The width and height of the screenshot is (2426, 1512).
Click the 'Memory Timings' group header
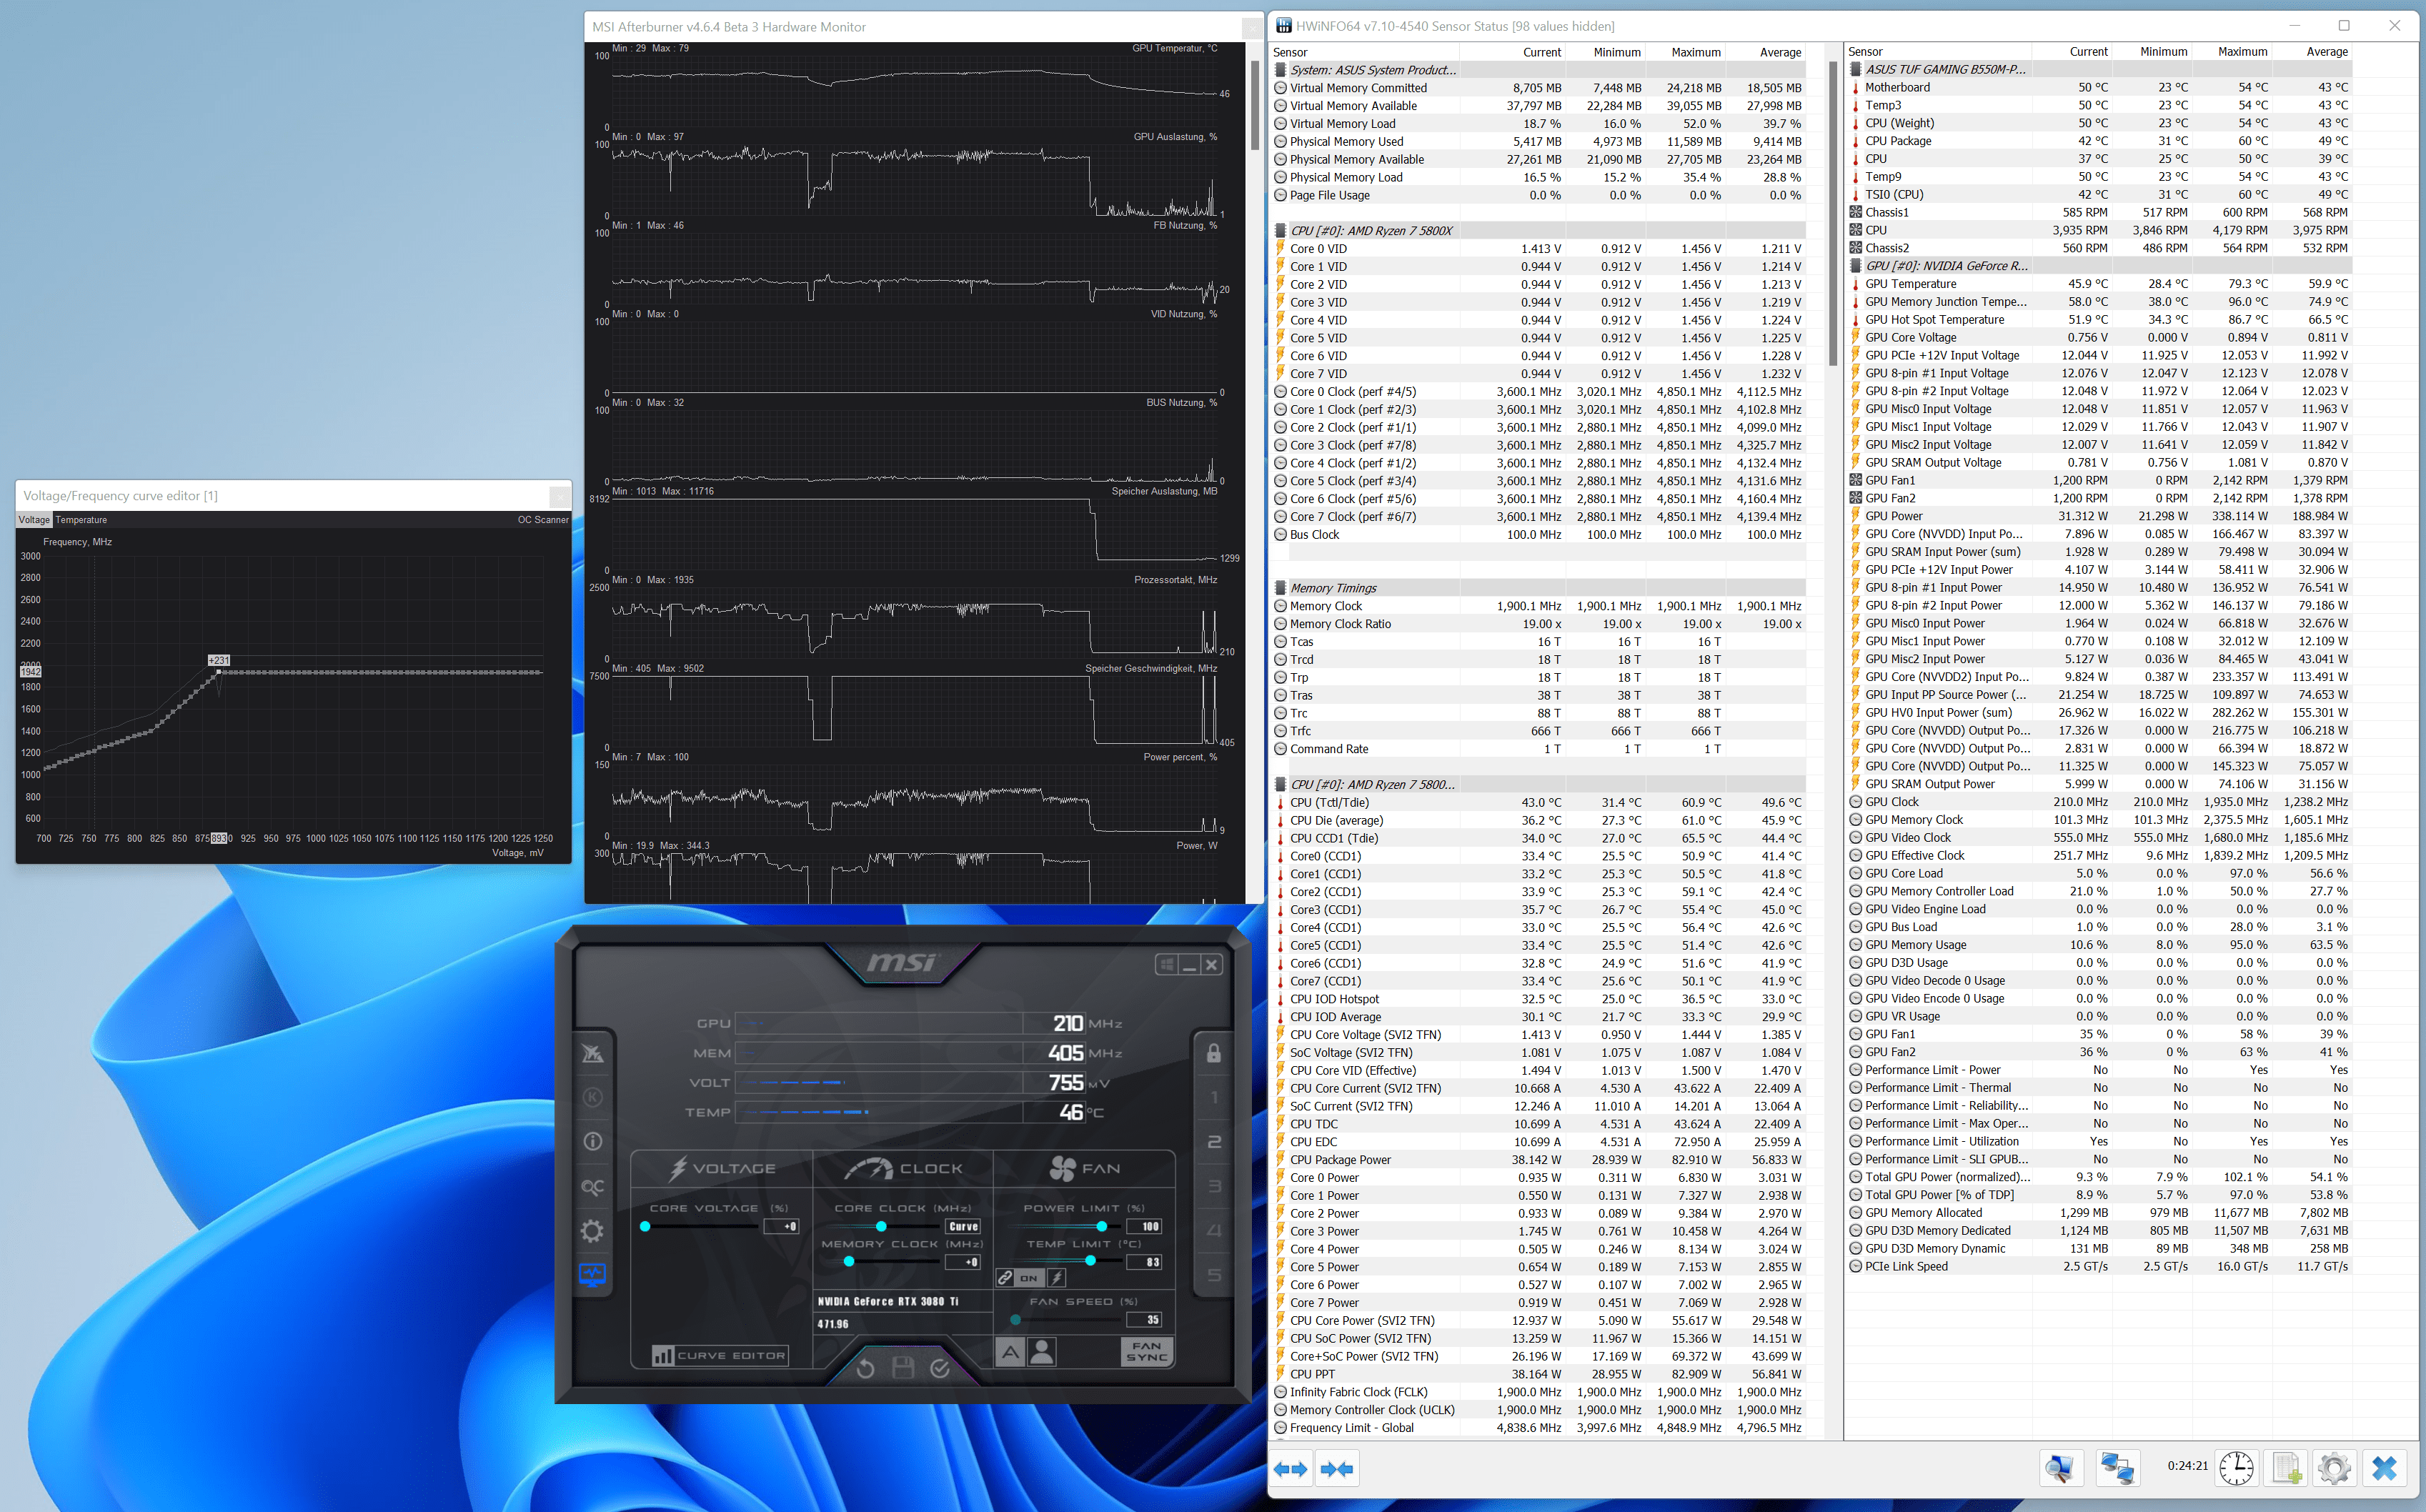[1539, 588]
